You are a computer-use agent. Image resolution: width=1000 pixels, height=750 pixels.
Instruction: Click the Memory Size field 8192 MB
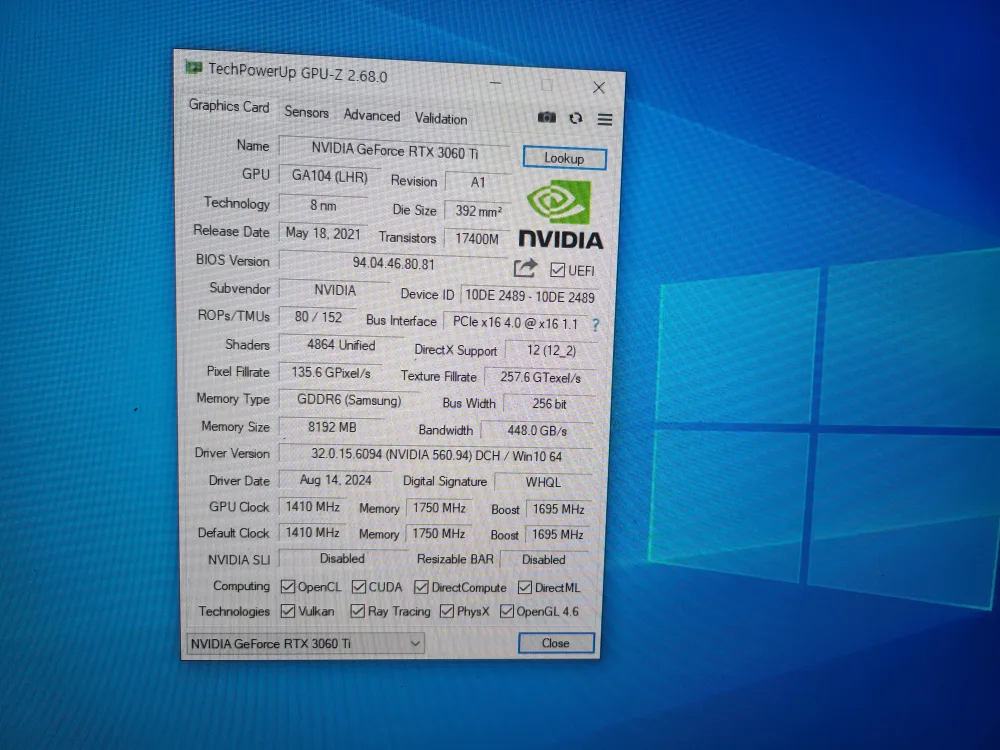(332, 427)
